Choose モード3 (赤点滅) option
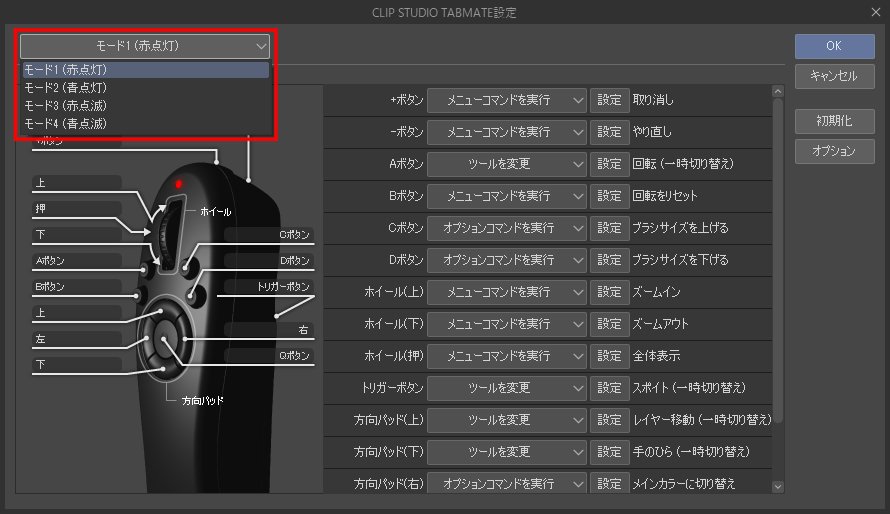 pos(146,106)
